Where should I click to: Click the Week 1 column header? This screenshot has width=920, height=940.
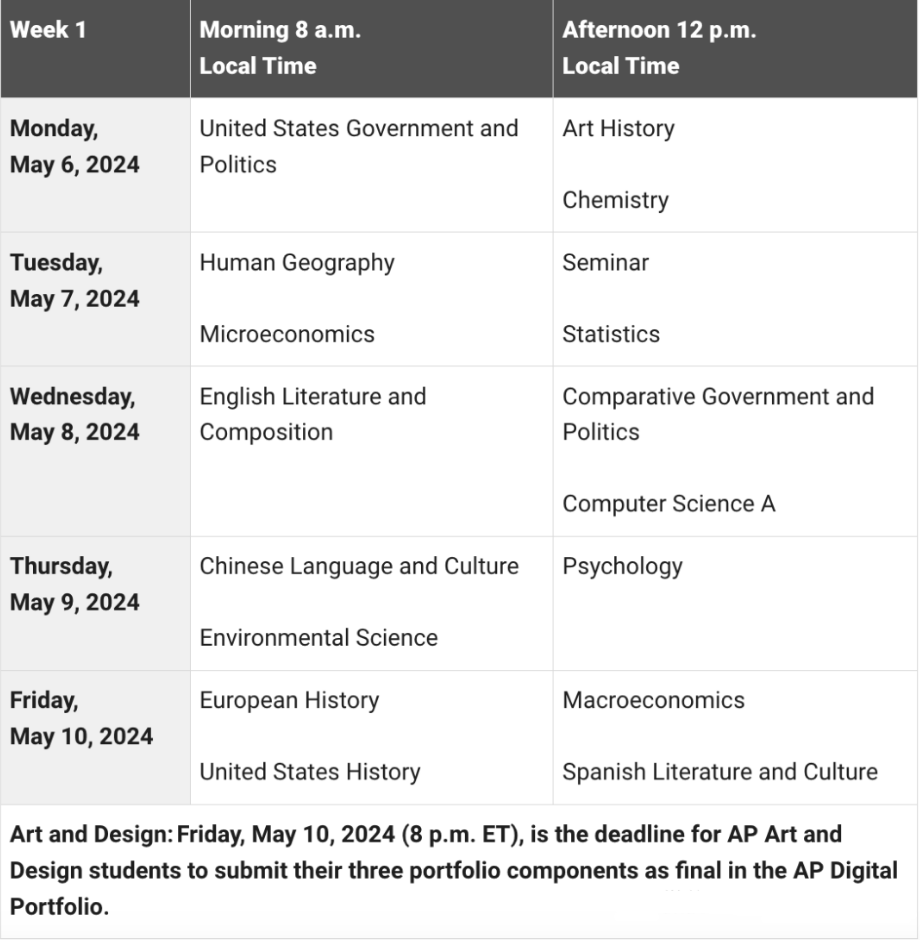(48, 30)
